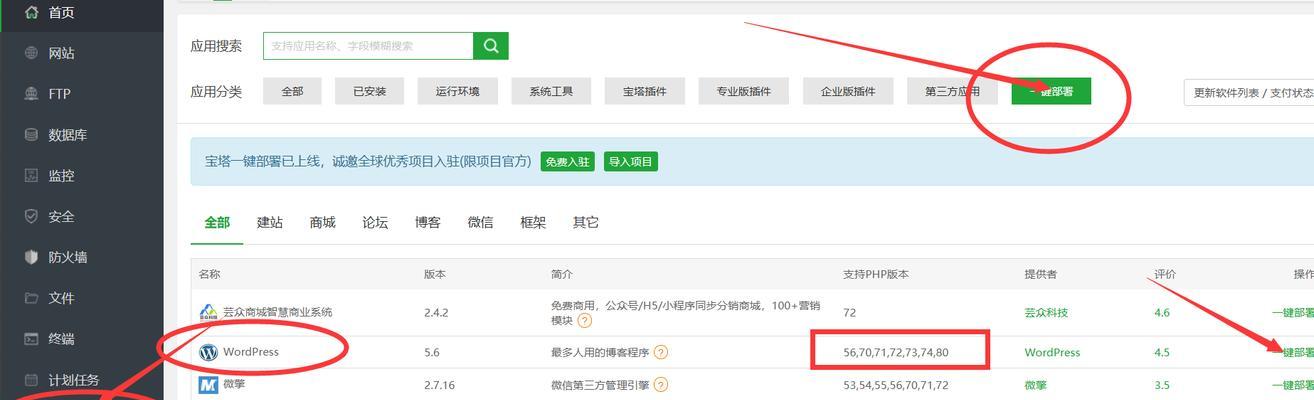Switch to the 商城 tab

[322, 222]
